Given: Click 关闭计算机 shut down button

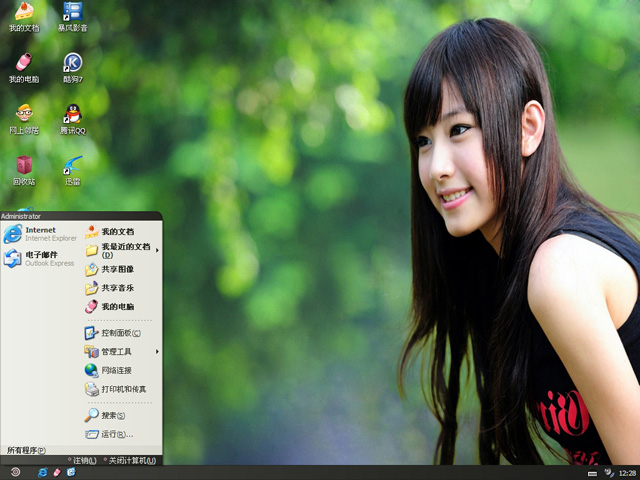Looking at the screenshot, I should (129, 460).
